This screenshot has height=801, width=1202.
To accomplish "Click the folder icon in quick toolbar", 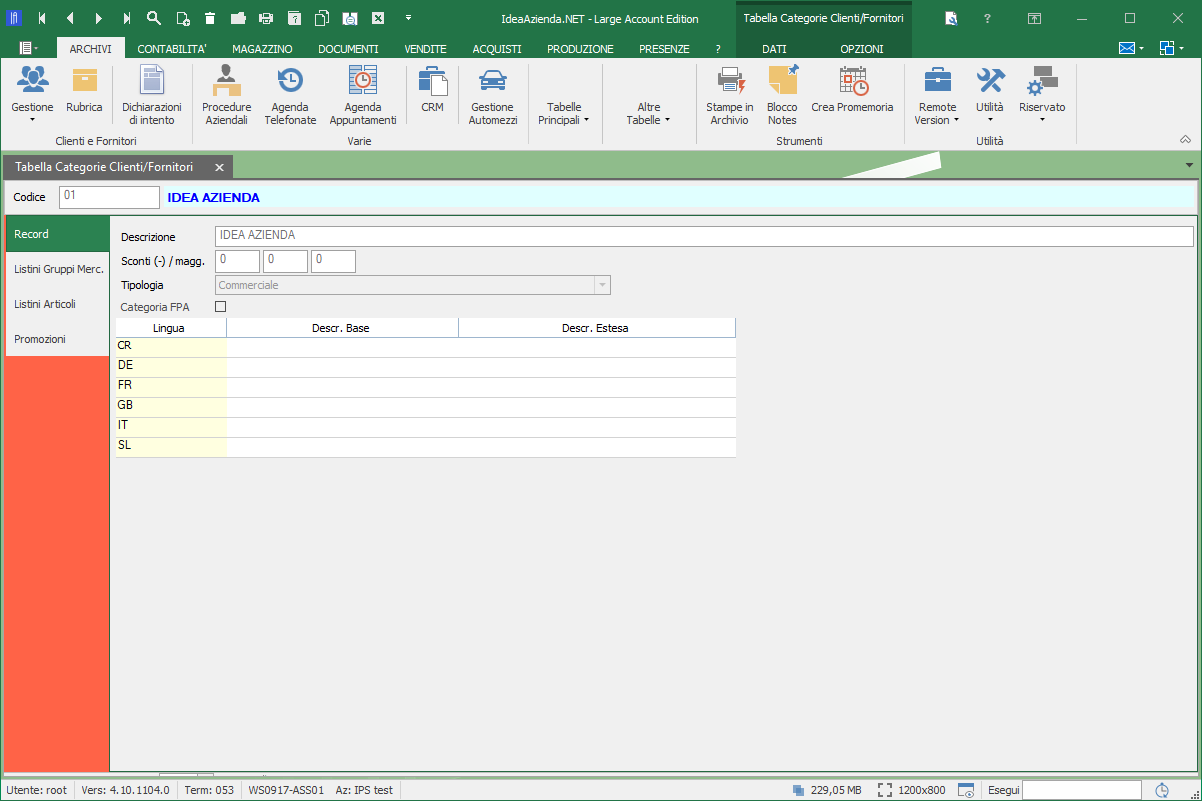I will tap(238, 18).
